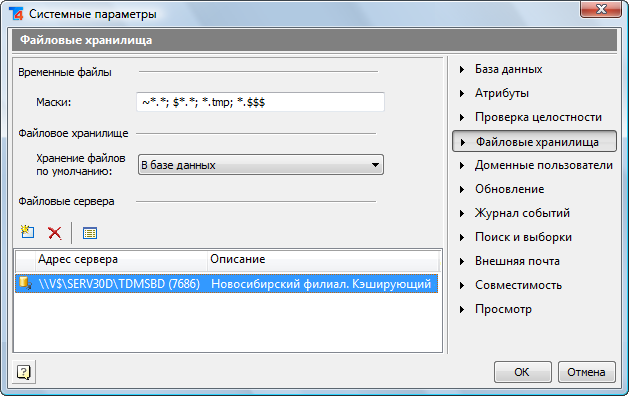
Task: Expand the Обновление section arrow
Action: point(462,189)
